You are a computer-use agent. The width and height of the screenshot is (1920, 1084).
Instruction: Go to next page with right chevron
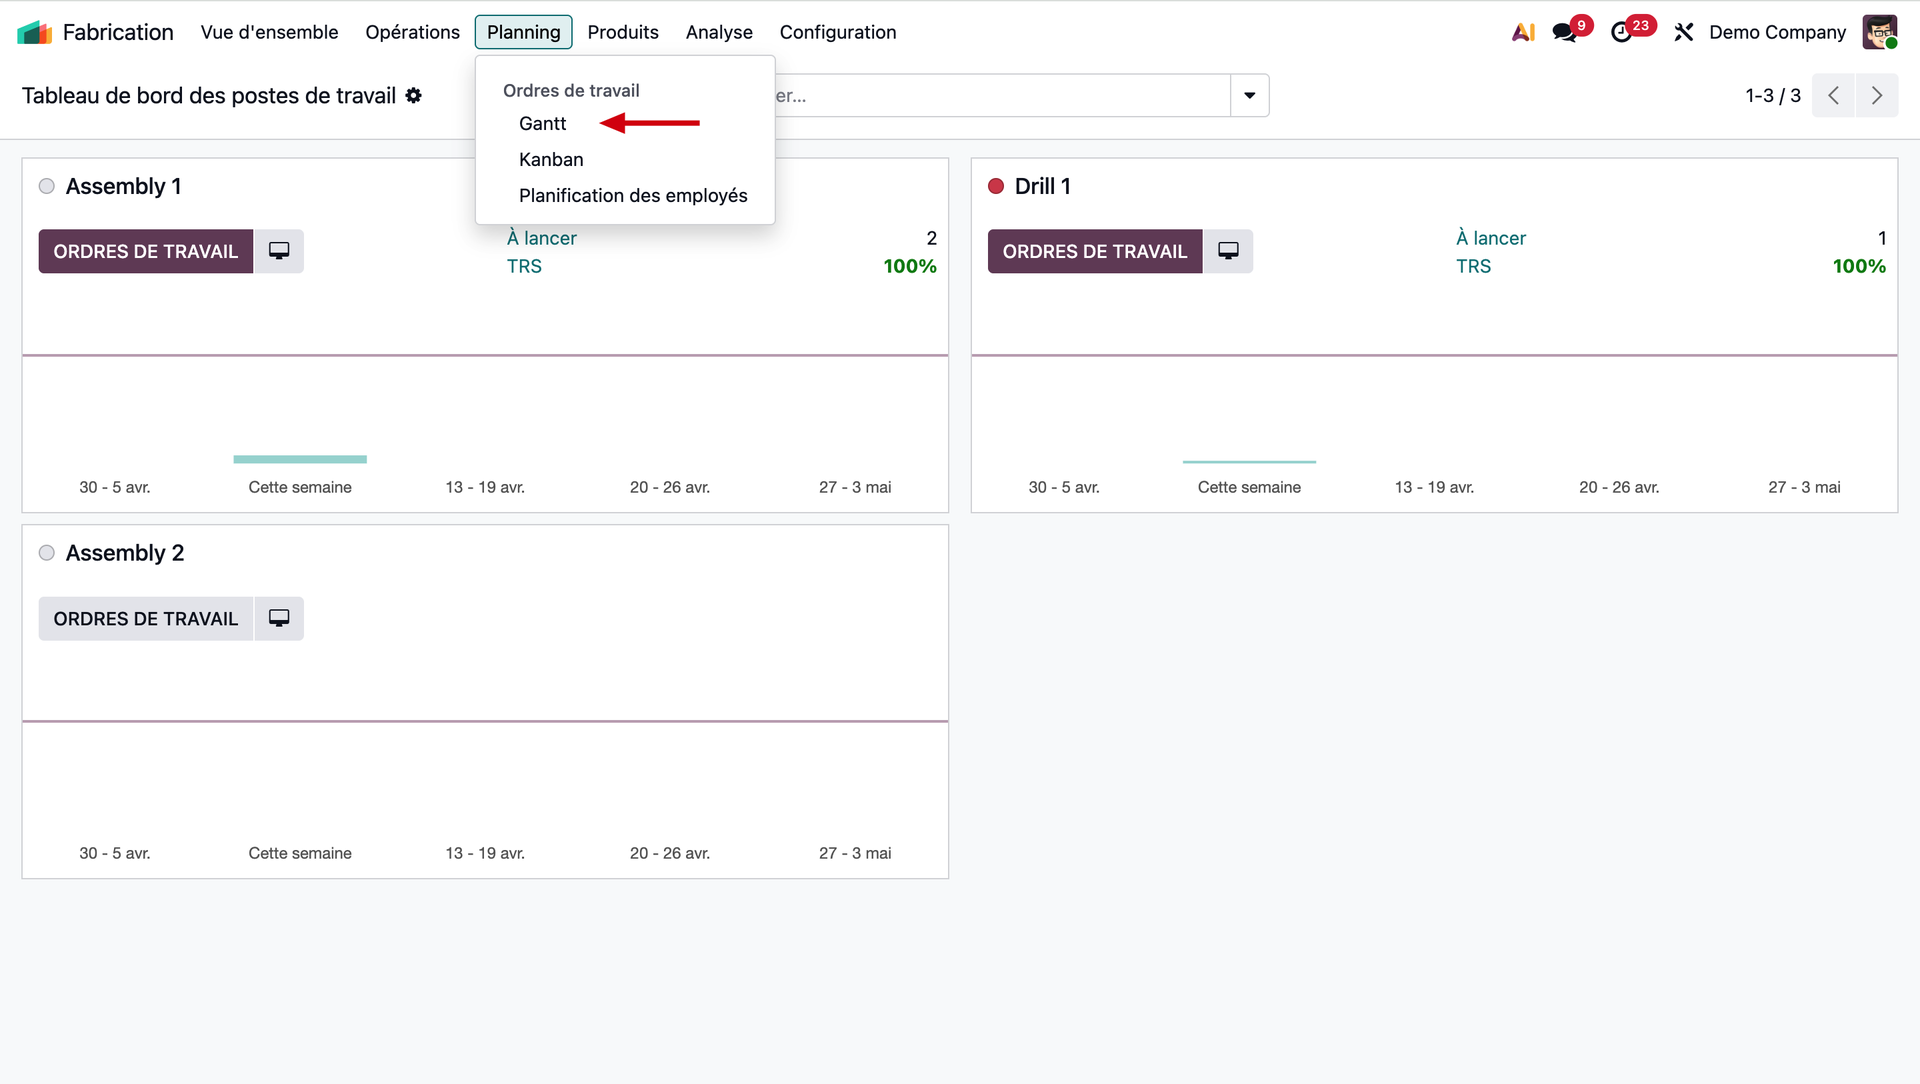[1876, 95]
